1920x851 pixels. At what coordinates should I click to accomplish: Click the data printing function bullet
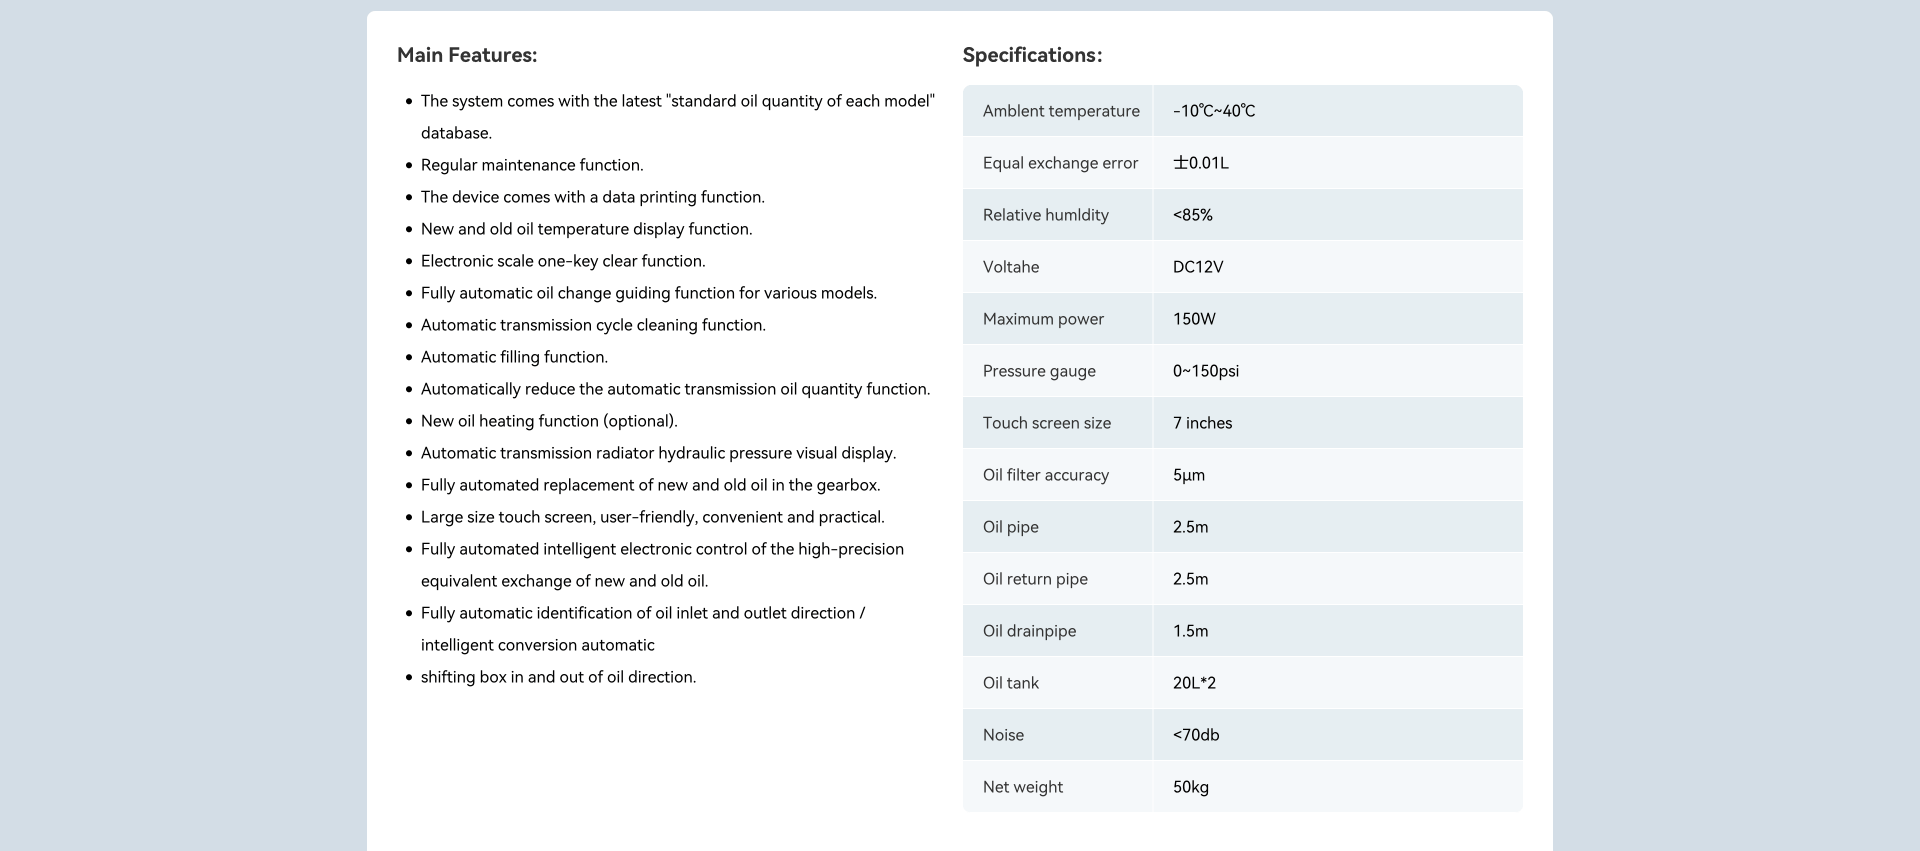592,197
